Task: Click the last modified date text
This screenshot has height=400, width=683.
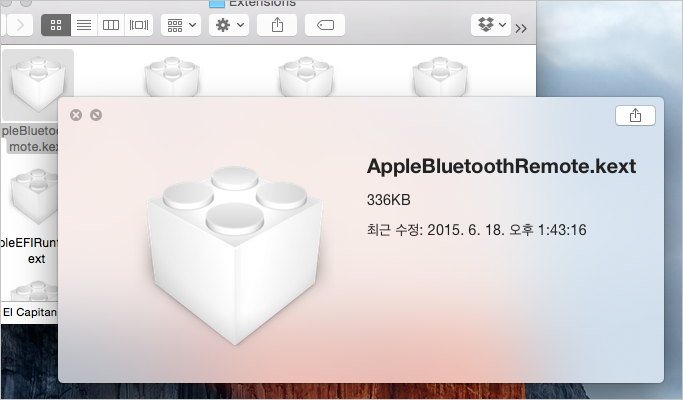Action: coord(477,230)
